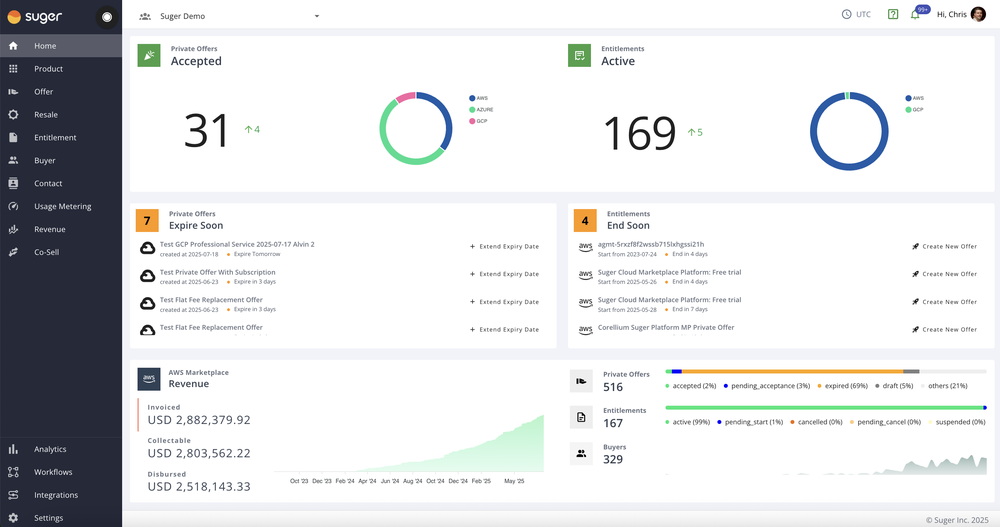Click the Suger logo
The height and width of the screenshot is (527, 1000).
34,17
